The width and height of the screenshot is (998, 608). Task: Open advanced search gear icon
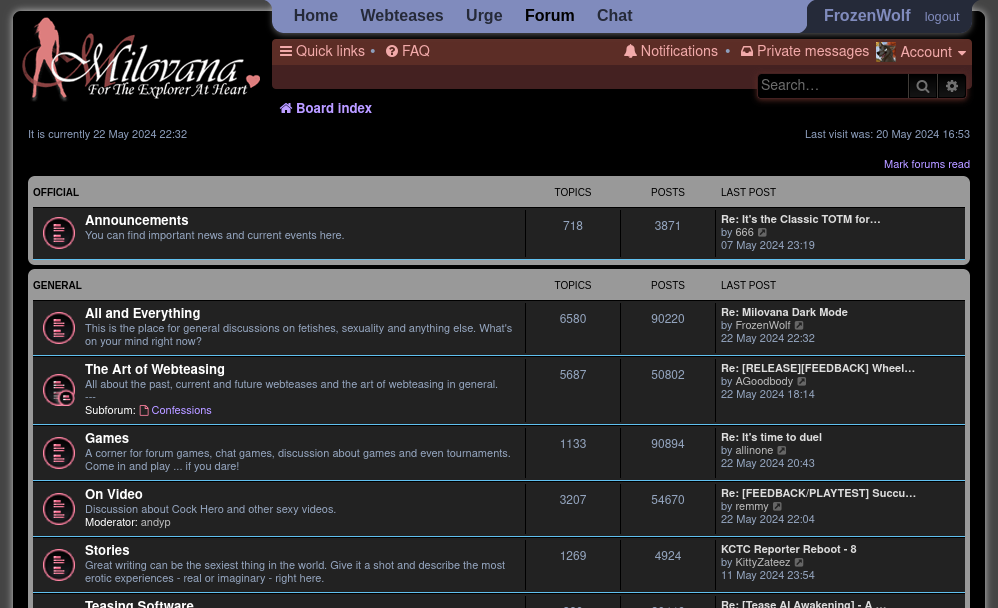[x=952, y=86]
